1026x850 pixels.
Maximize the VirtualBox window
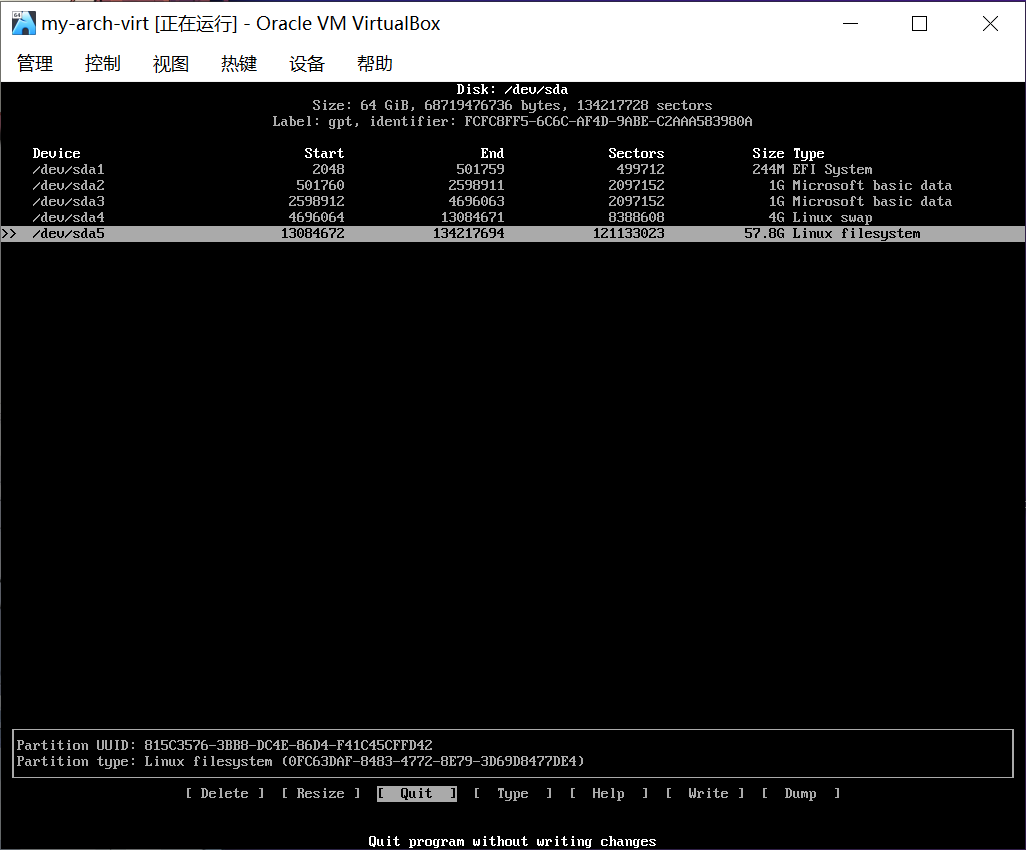click(x=919, y=24)
